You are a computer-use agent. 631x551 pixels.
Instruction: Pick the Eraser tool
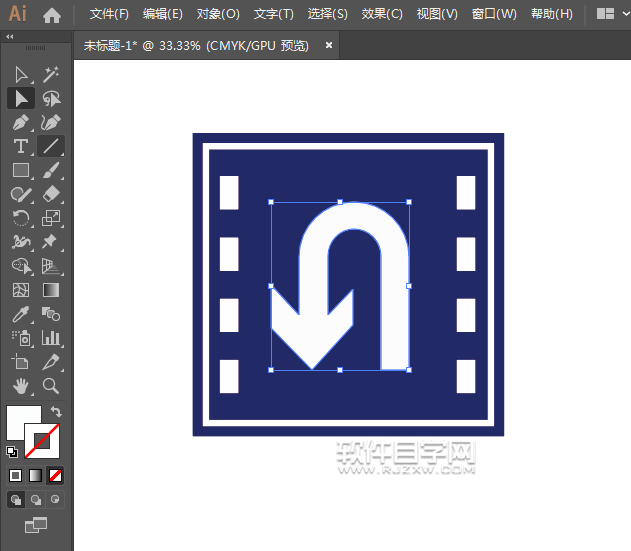51,194
